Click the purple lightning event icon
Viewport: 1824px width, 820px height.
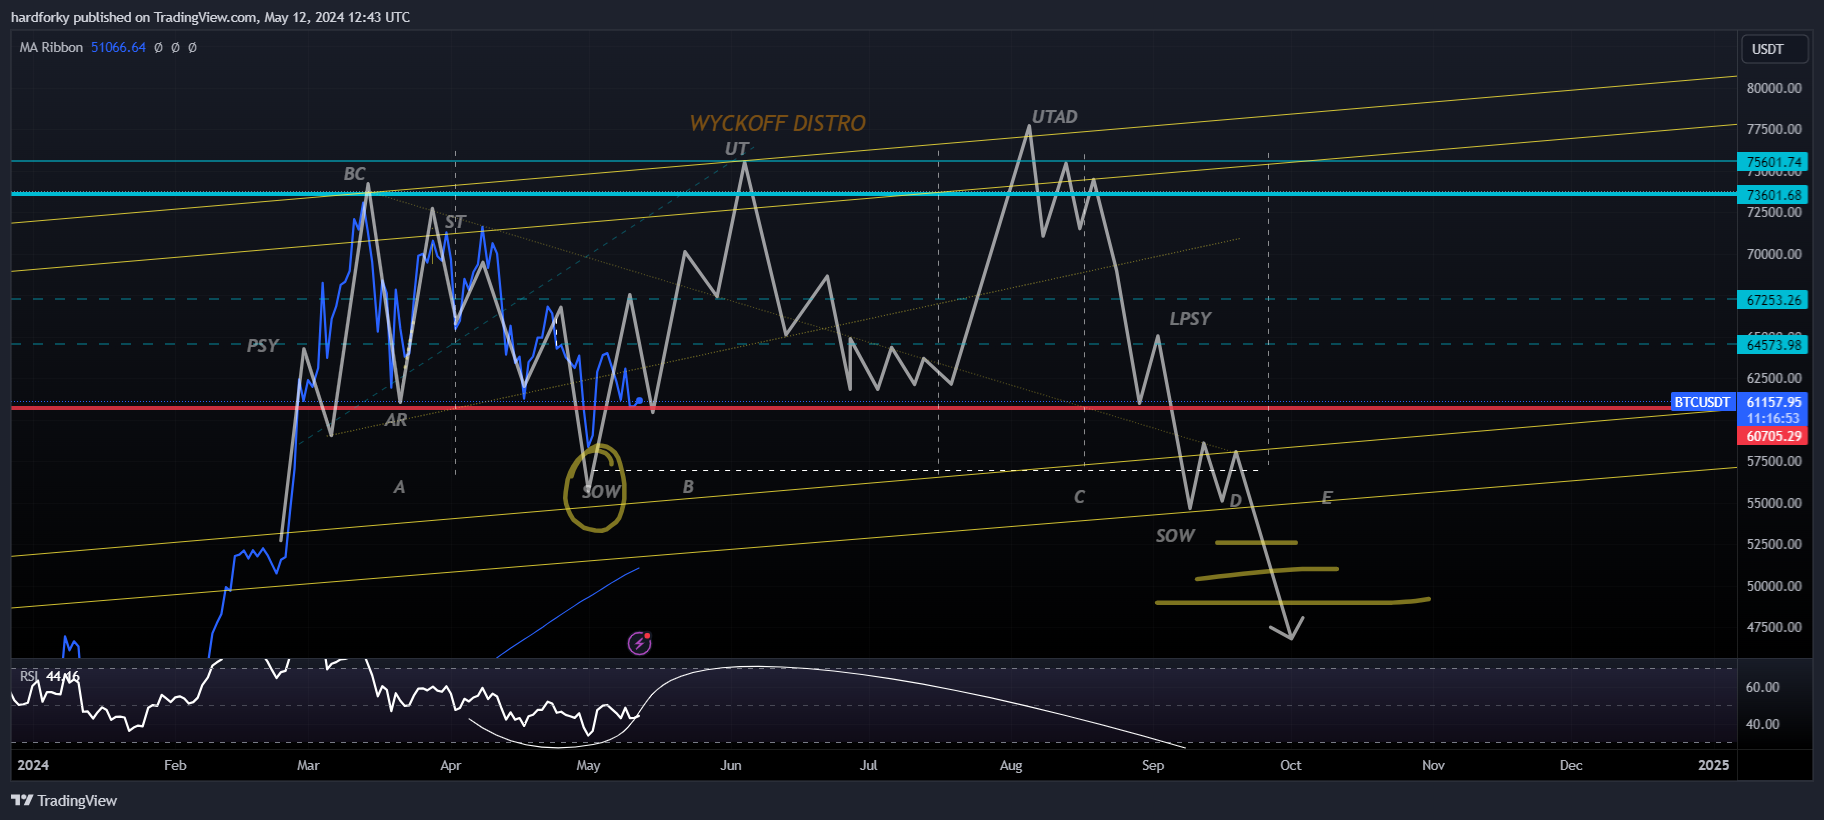[x=639, y=643]
